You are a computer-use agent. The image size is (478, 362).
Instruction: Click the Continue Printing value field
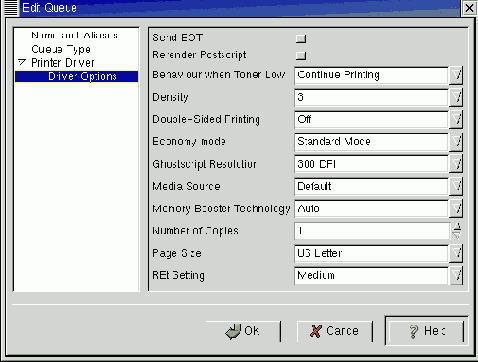click(371, 75)
